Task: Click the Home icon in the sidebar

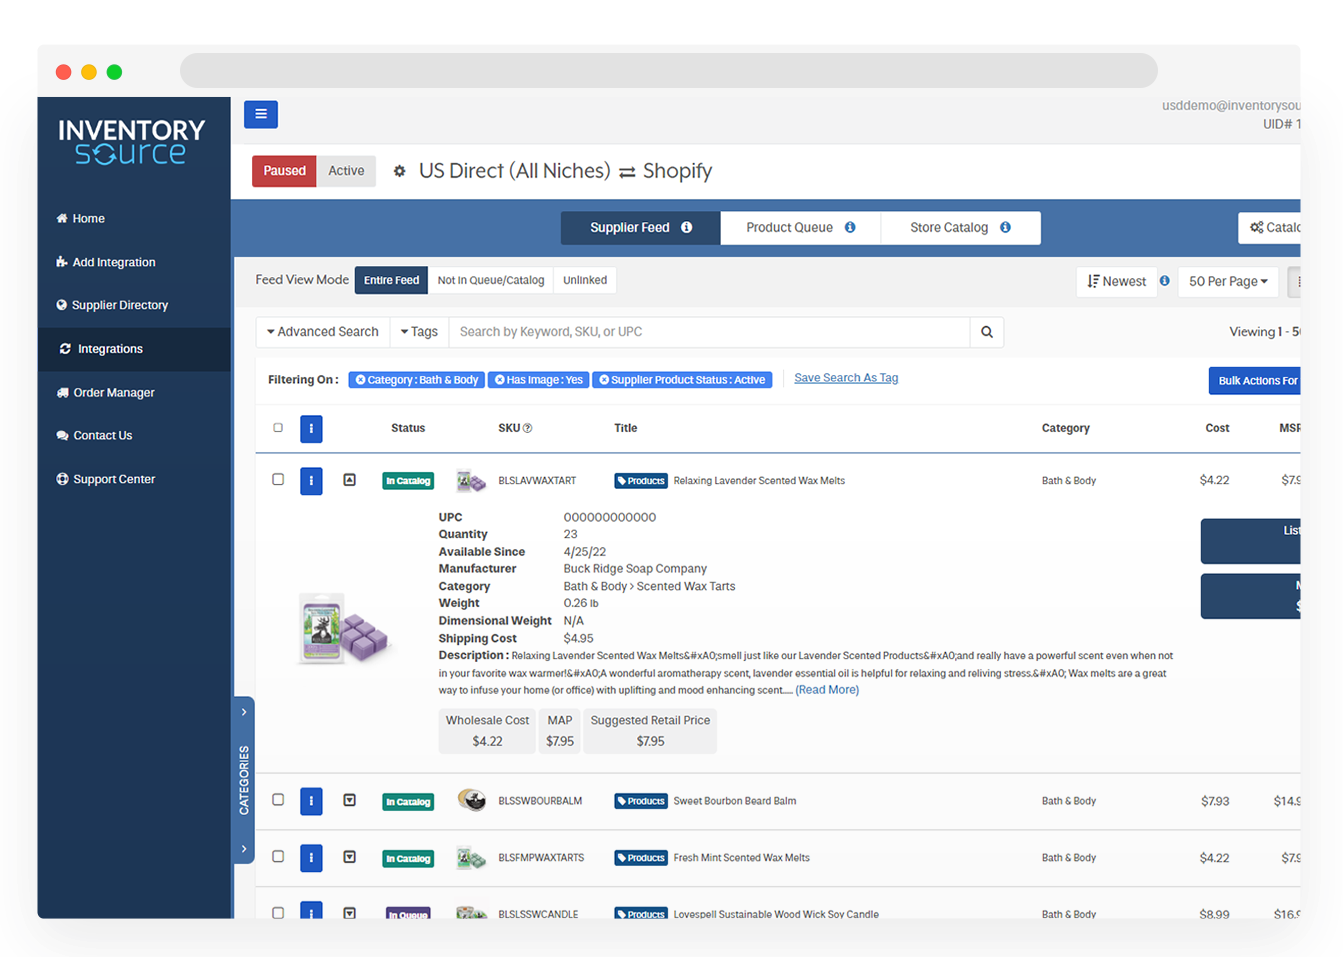Action: (x=62, y=218)
